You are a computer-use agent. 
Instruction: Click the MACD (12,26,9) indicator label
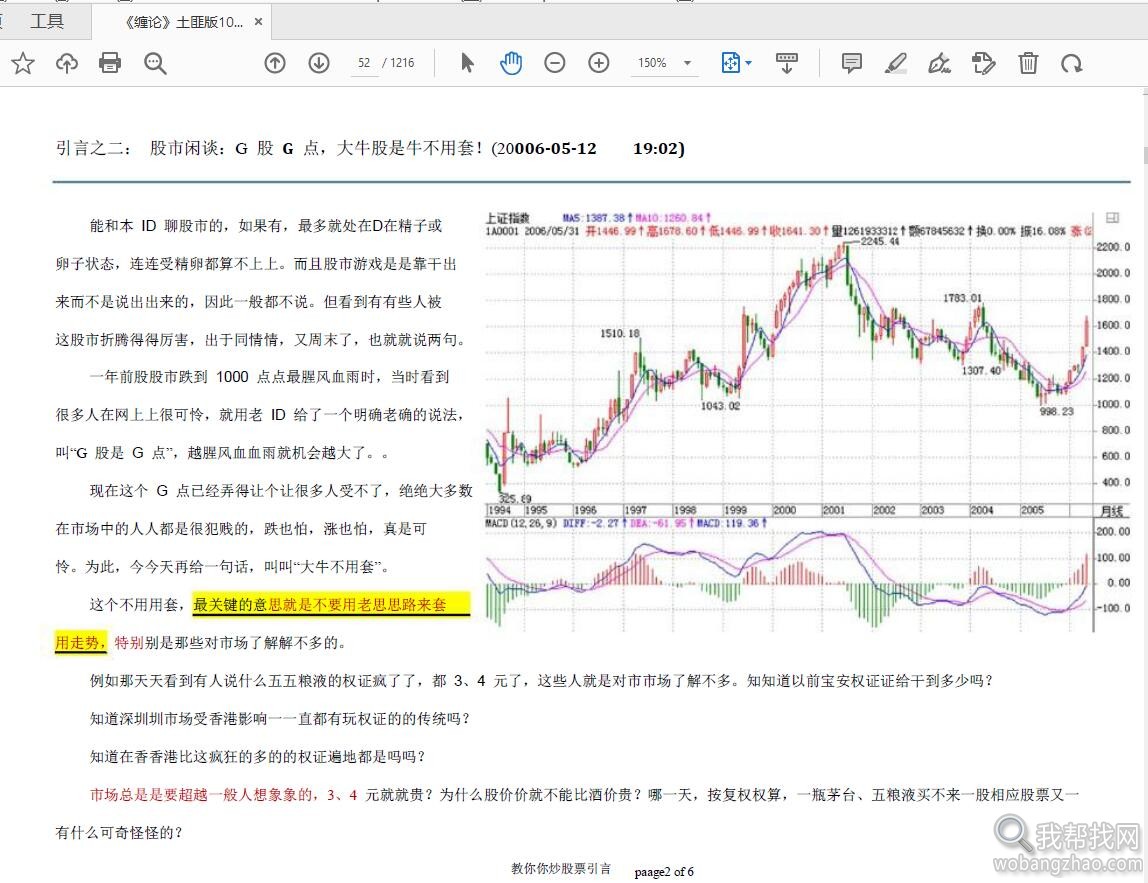[521, 523]
